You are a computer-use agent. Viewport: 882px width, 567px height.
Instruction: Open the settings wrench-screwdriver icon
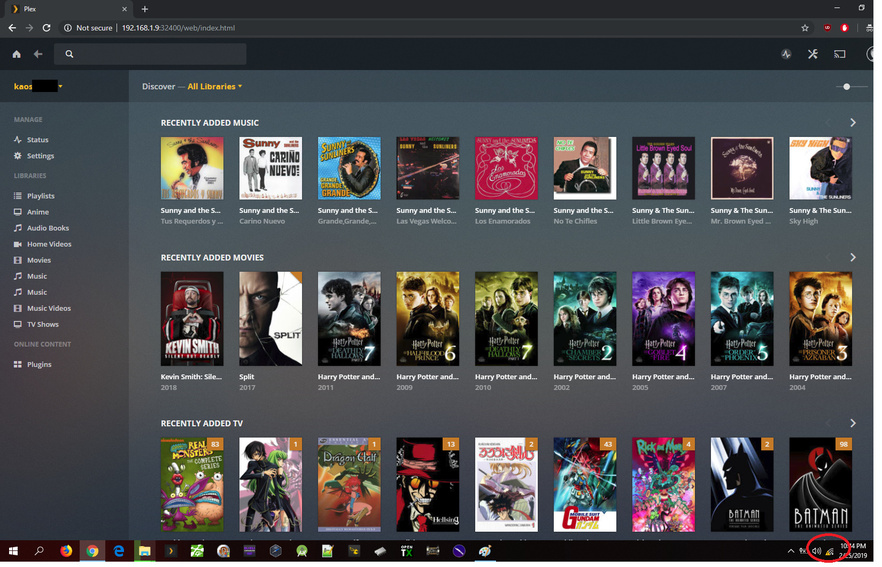[813, 54]
